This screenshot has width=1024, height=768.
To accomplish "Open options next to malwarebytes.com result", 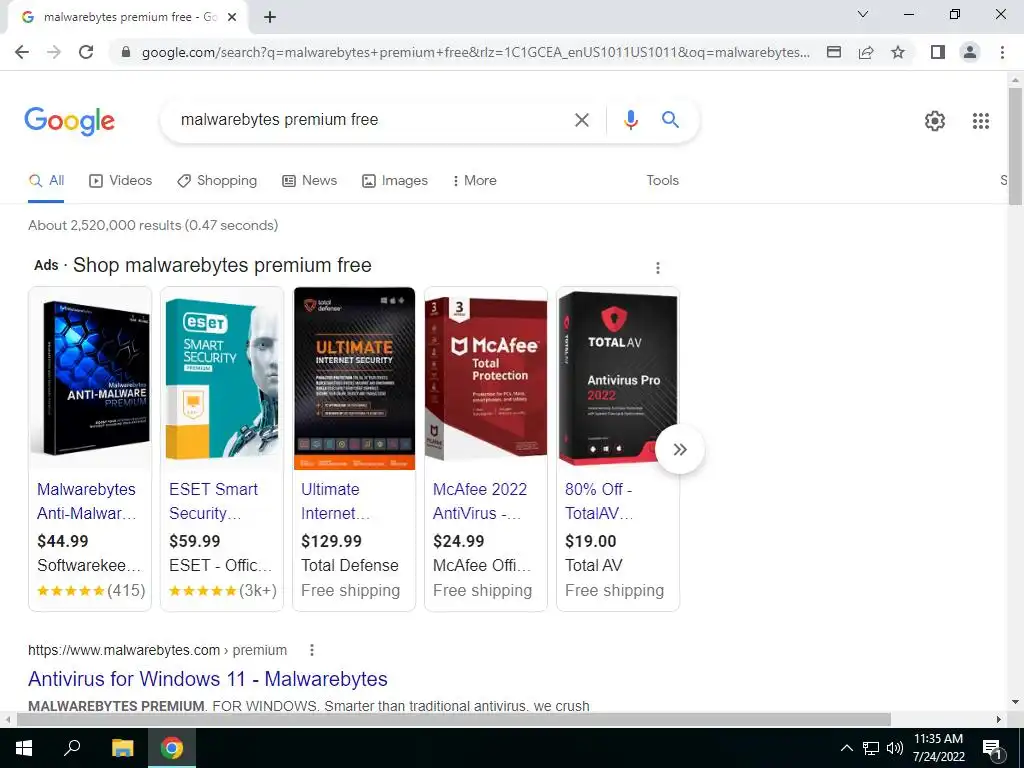I will (312, 650).
